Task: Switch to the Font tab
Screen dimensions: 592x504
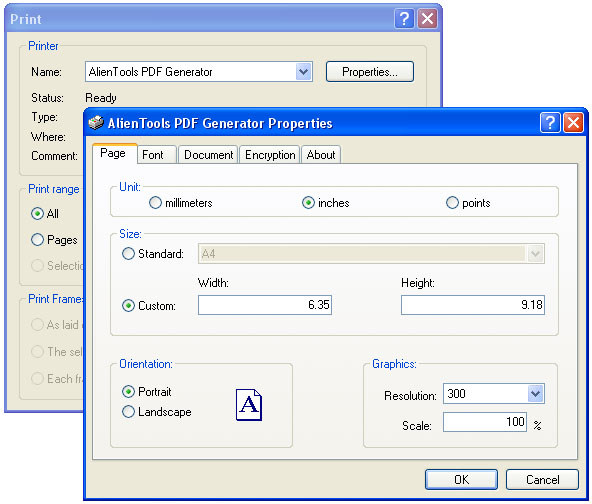Action: click(x=153, y=155)
